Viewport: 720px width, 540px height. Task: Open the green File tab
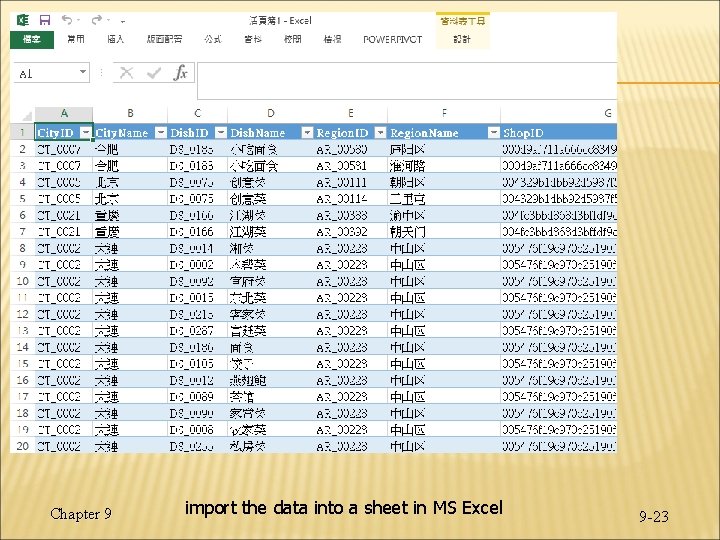[x=32, y=39]
